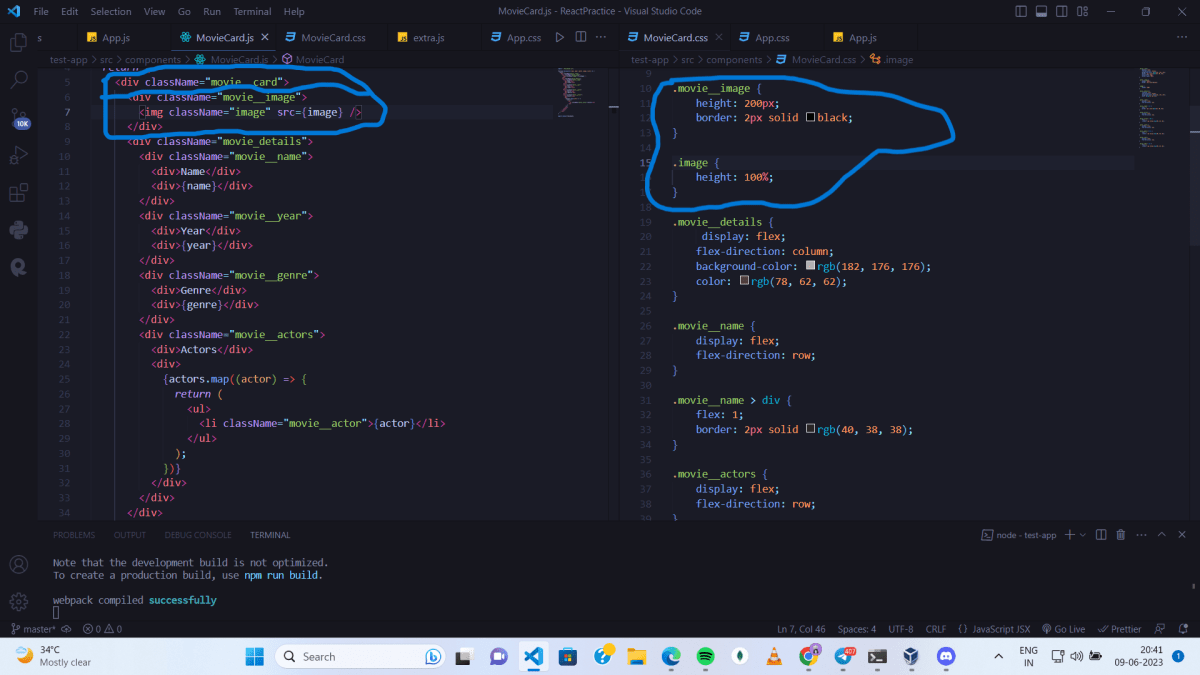Open rgb(40, 38, 38) border color swatch
Viewport: 1200px width, 675px height.
click(810, 429)
